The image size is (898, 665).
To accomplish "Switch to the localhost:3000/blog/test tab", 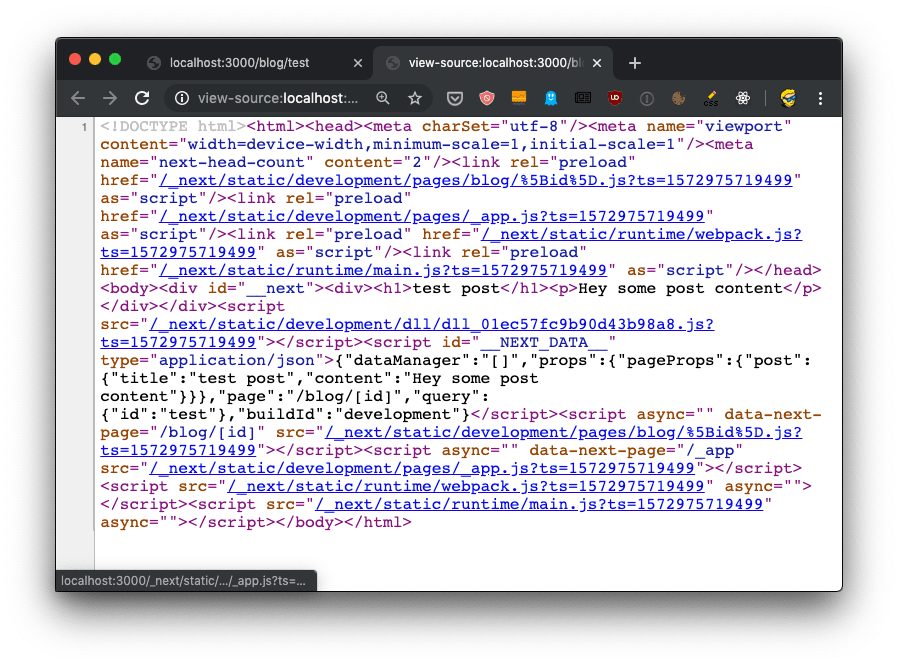I will tap(240, 63).
